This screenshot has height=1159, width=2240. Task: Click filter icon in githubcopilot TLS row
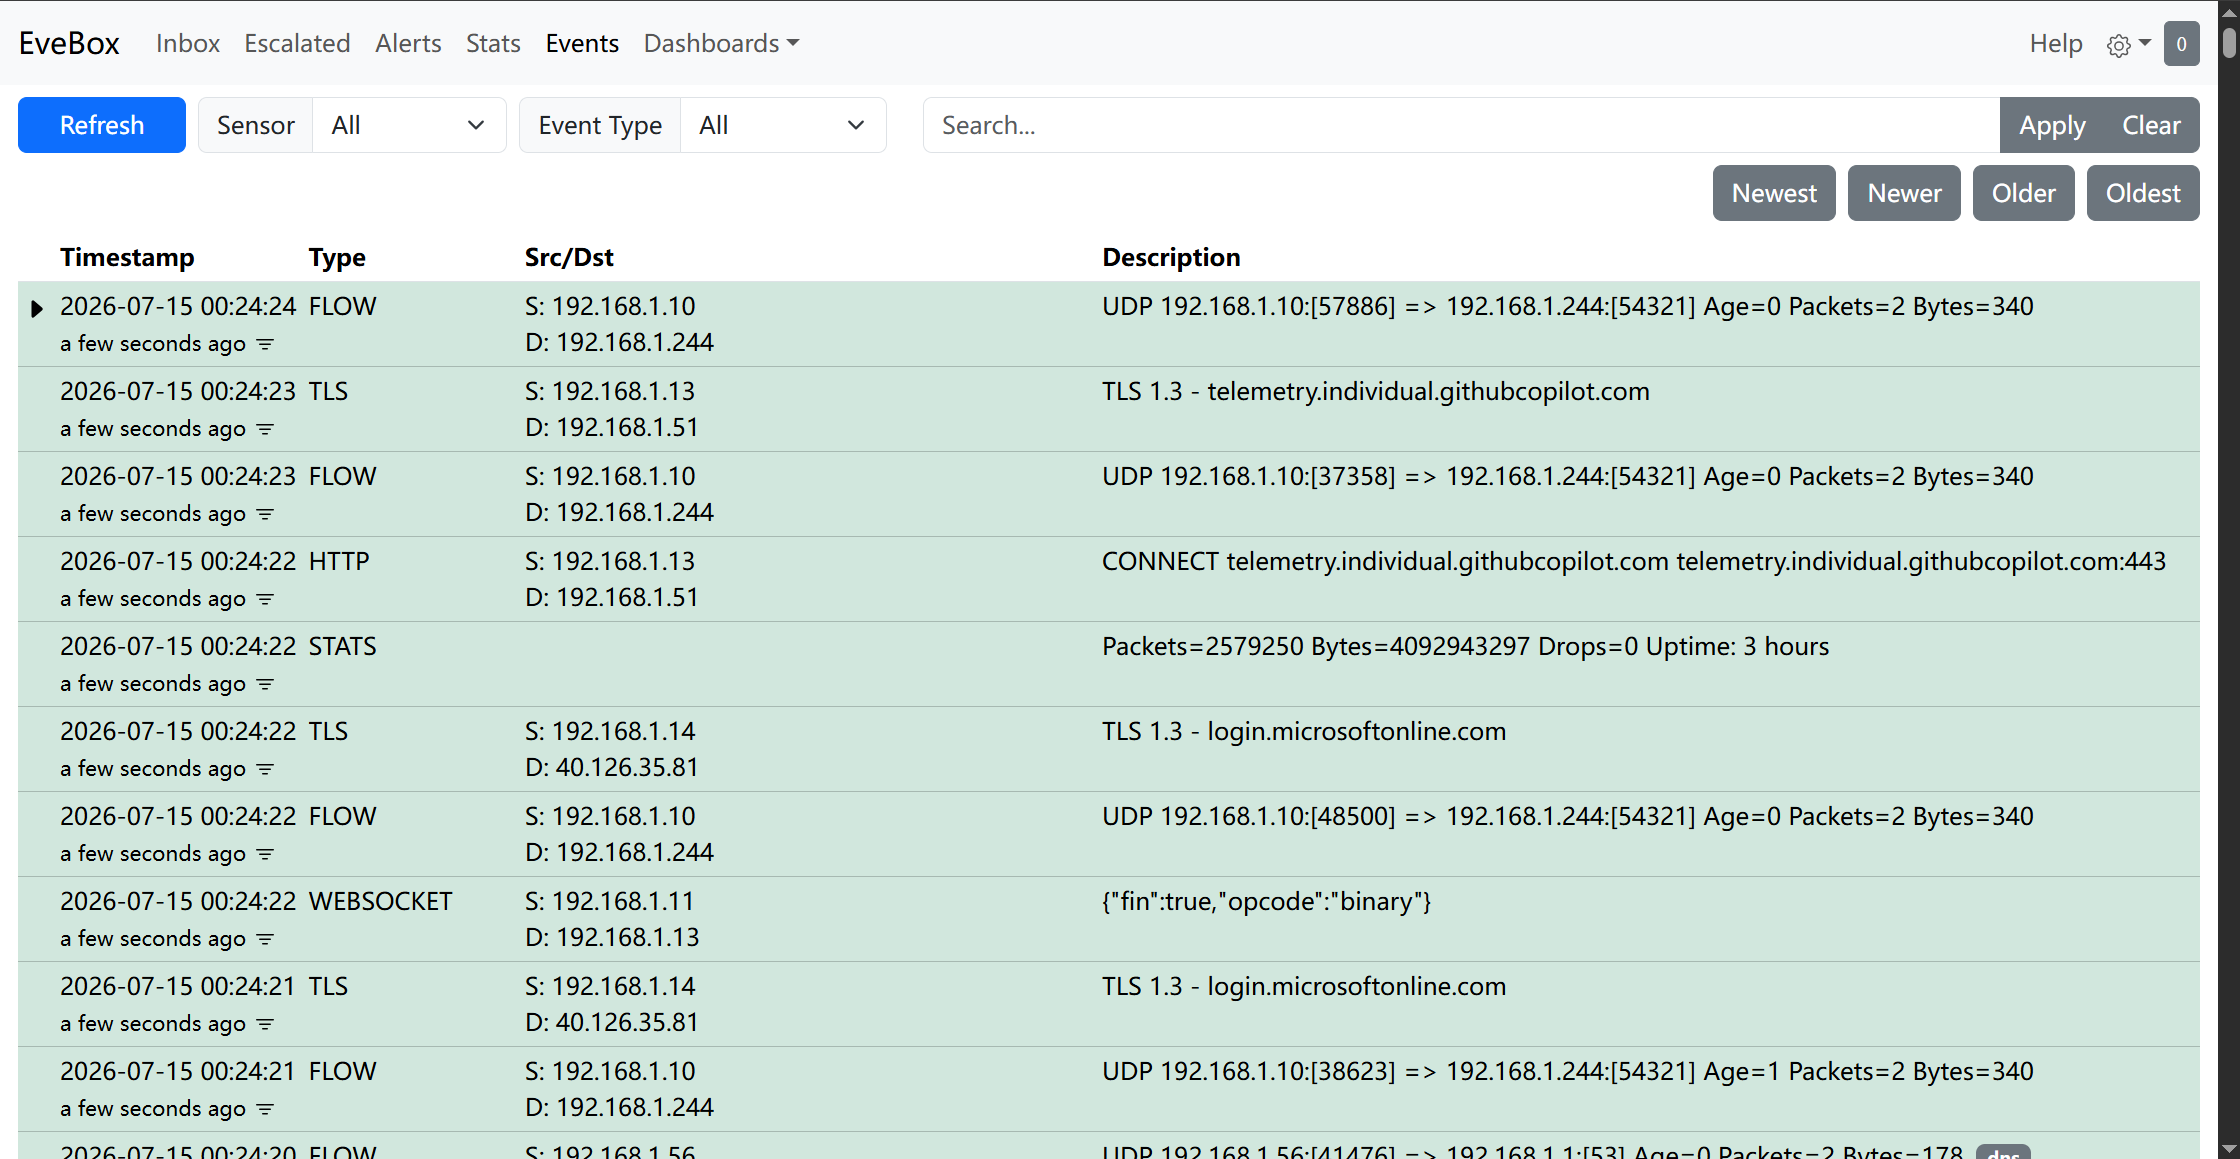coord(265,429)
